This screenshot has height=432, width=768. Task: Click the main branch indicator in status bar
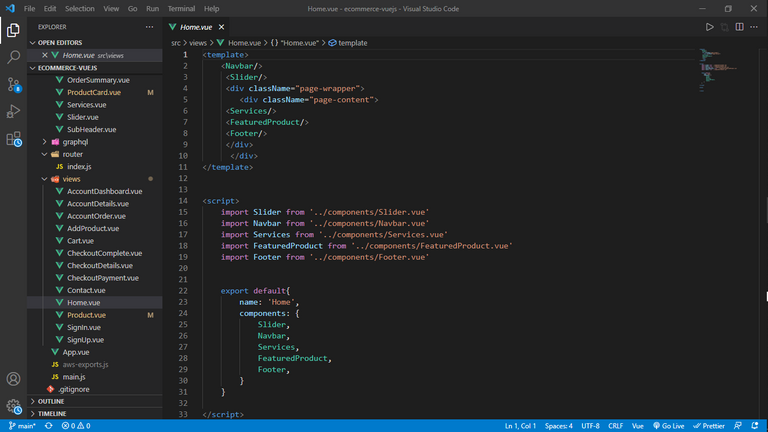tap(22, 426)
